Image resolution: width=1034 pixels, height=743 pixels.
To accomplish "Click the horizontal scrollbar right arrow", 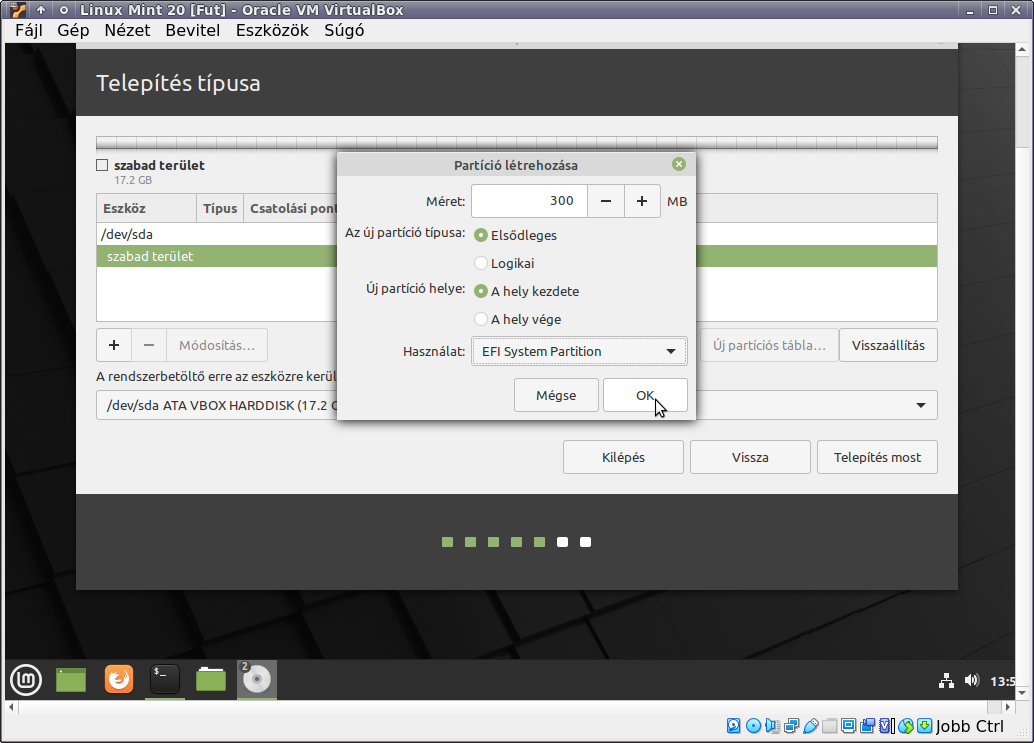I will point(1008,707).
